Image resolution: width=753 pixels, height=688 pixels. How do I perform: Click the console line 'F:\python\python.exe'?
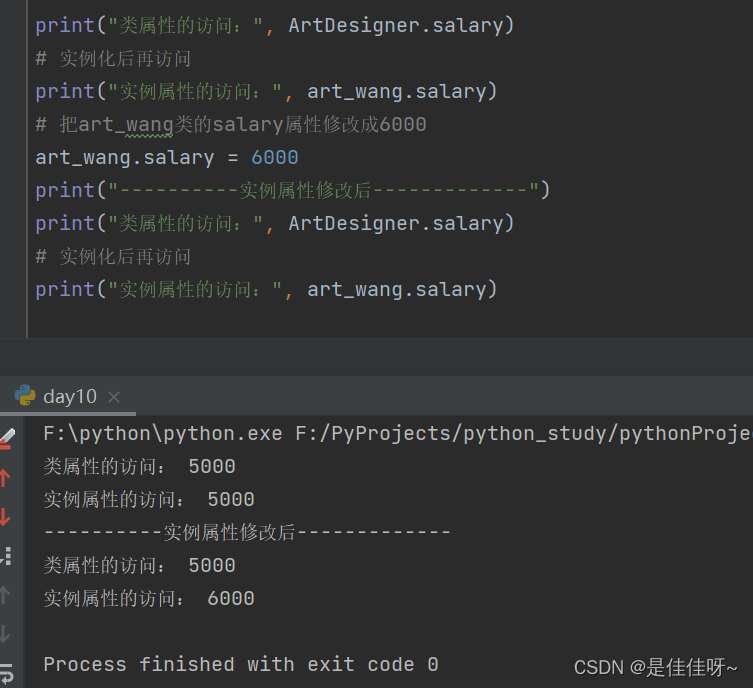[163, 434]
